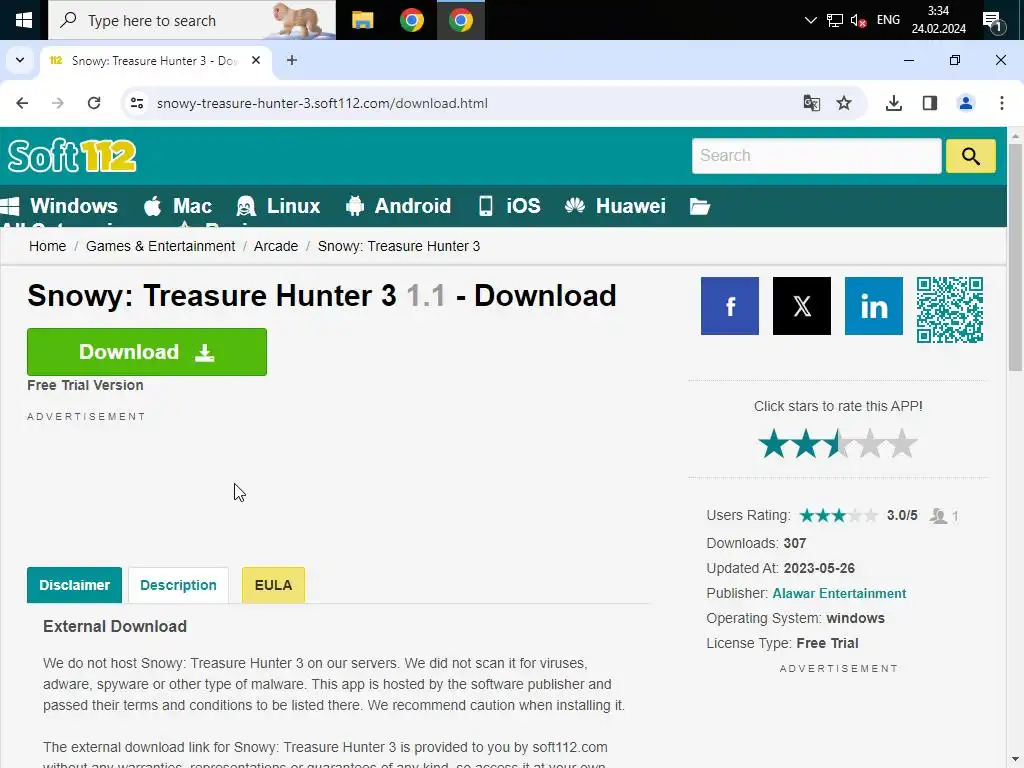The height and width of the screenshot is (768, 1024).
Task: Show hidden system tray icons
Action: click(810, 20)
